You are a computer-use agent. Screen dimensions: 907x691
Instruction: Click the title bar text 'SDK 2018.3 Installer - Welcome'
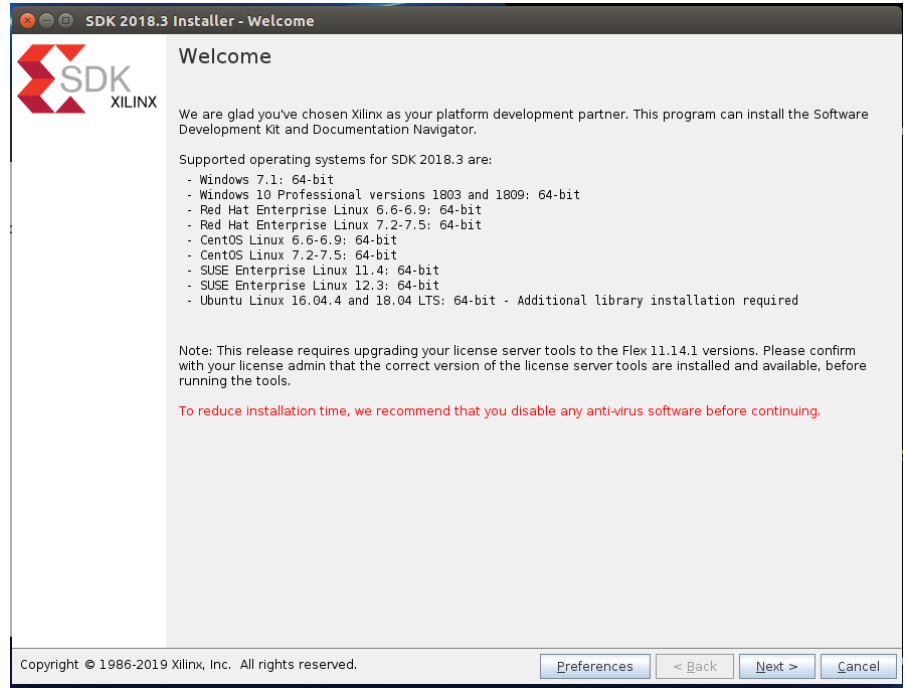(x=200, y=21)
